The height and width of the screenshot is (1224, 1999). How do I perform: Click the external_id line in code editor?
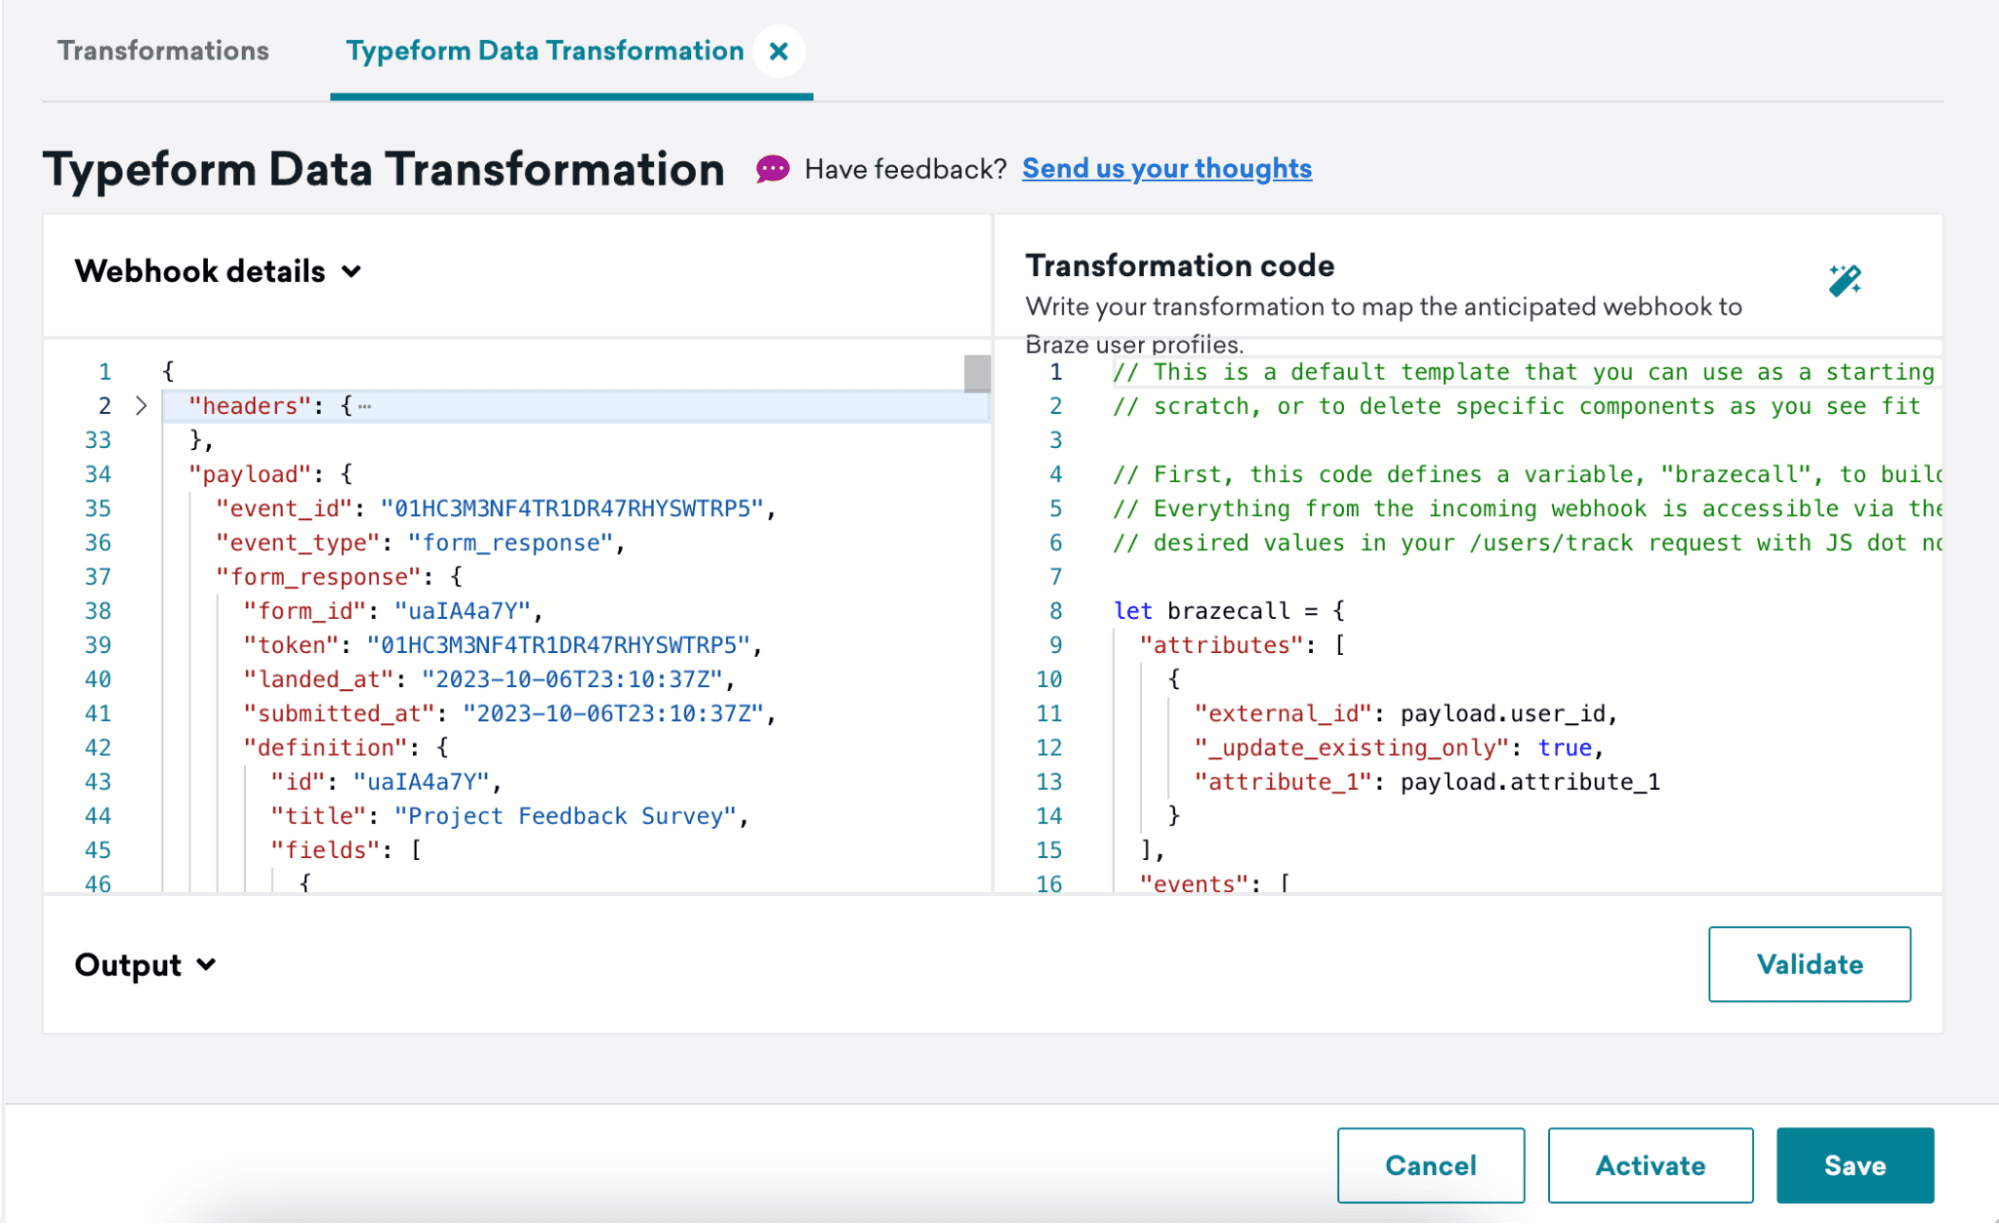(x=1404, y=714)
